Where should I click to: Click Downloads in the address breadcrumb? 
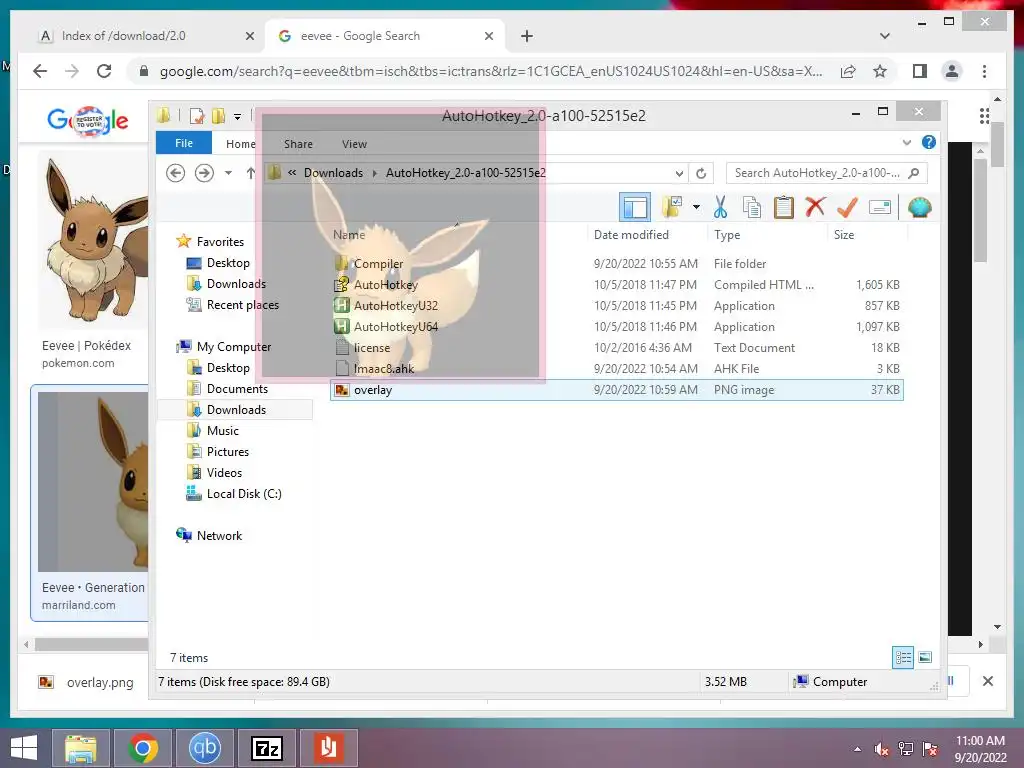click(x=333, y=173)
